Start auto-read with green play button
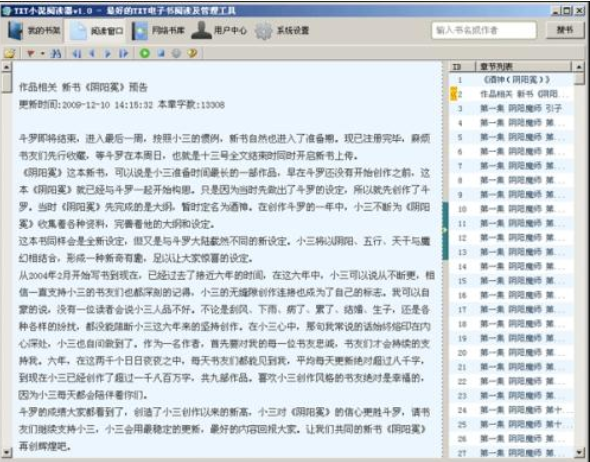Viewport: 590px width, 462px height. point(144,53)
